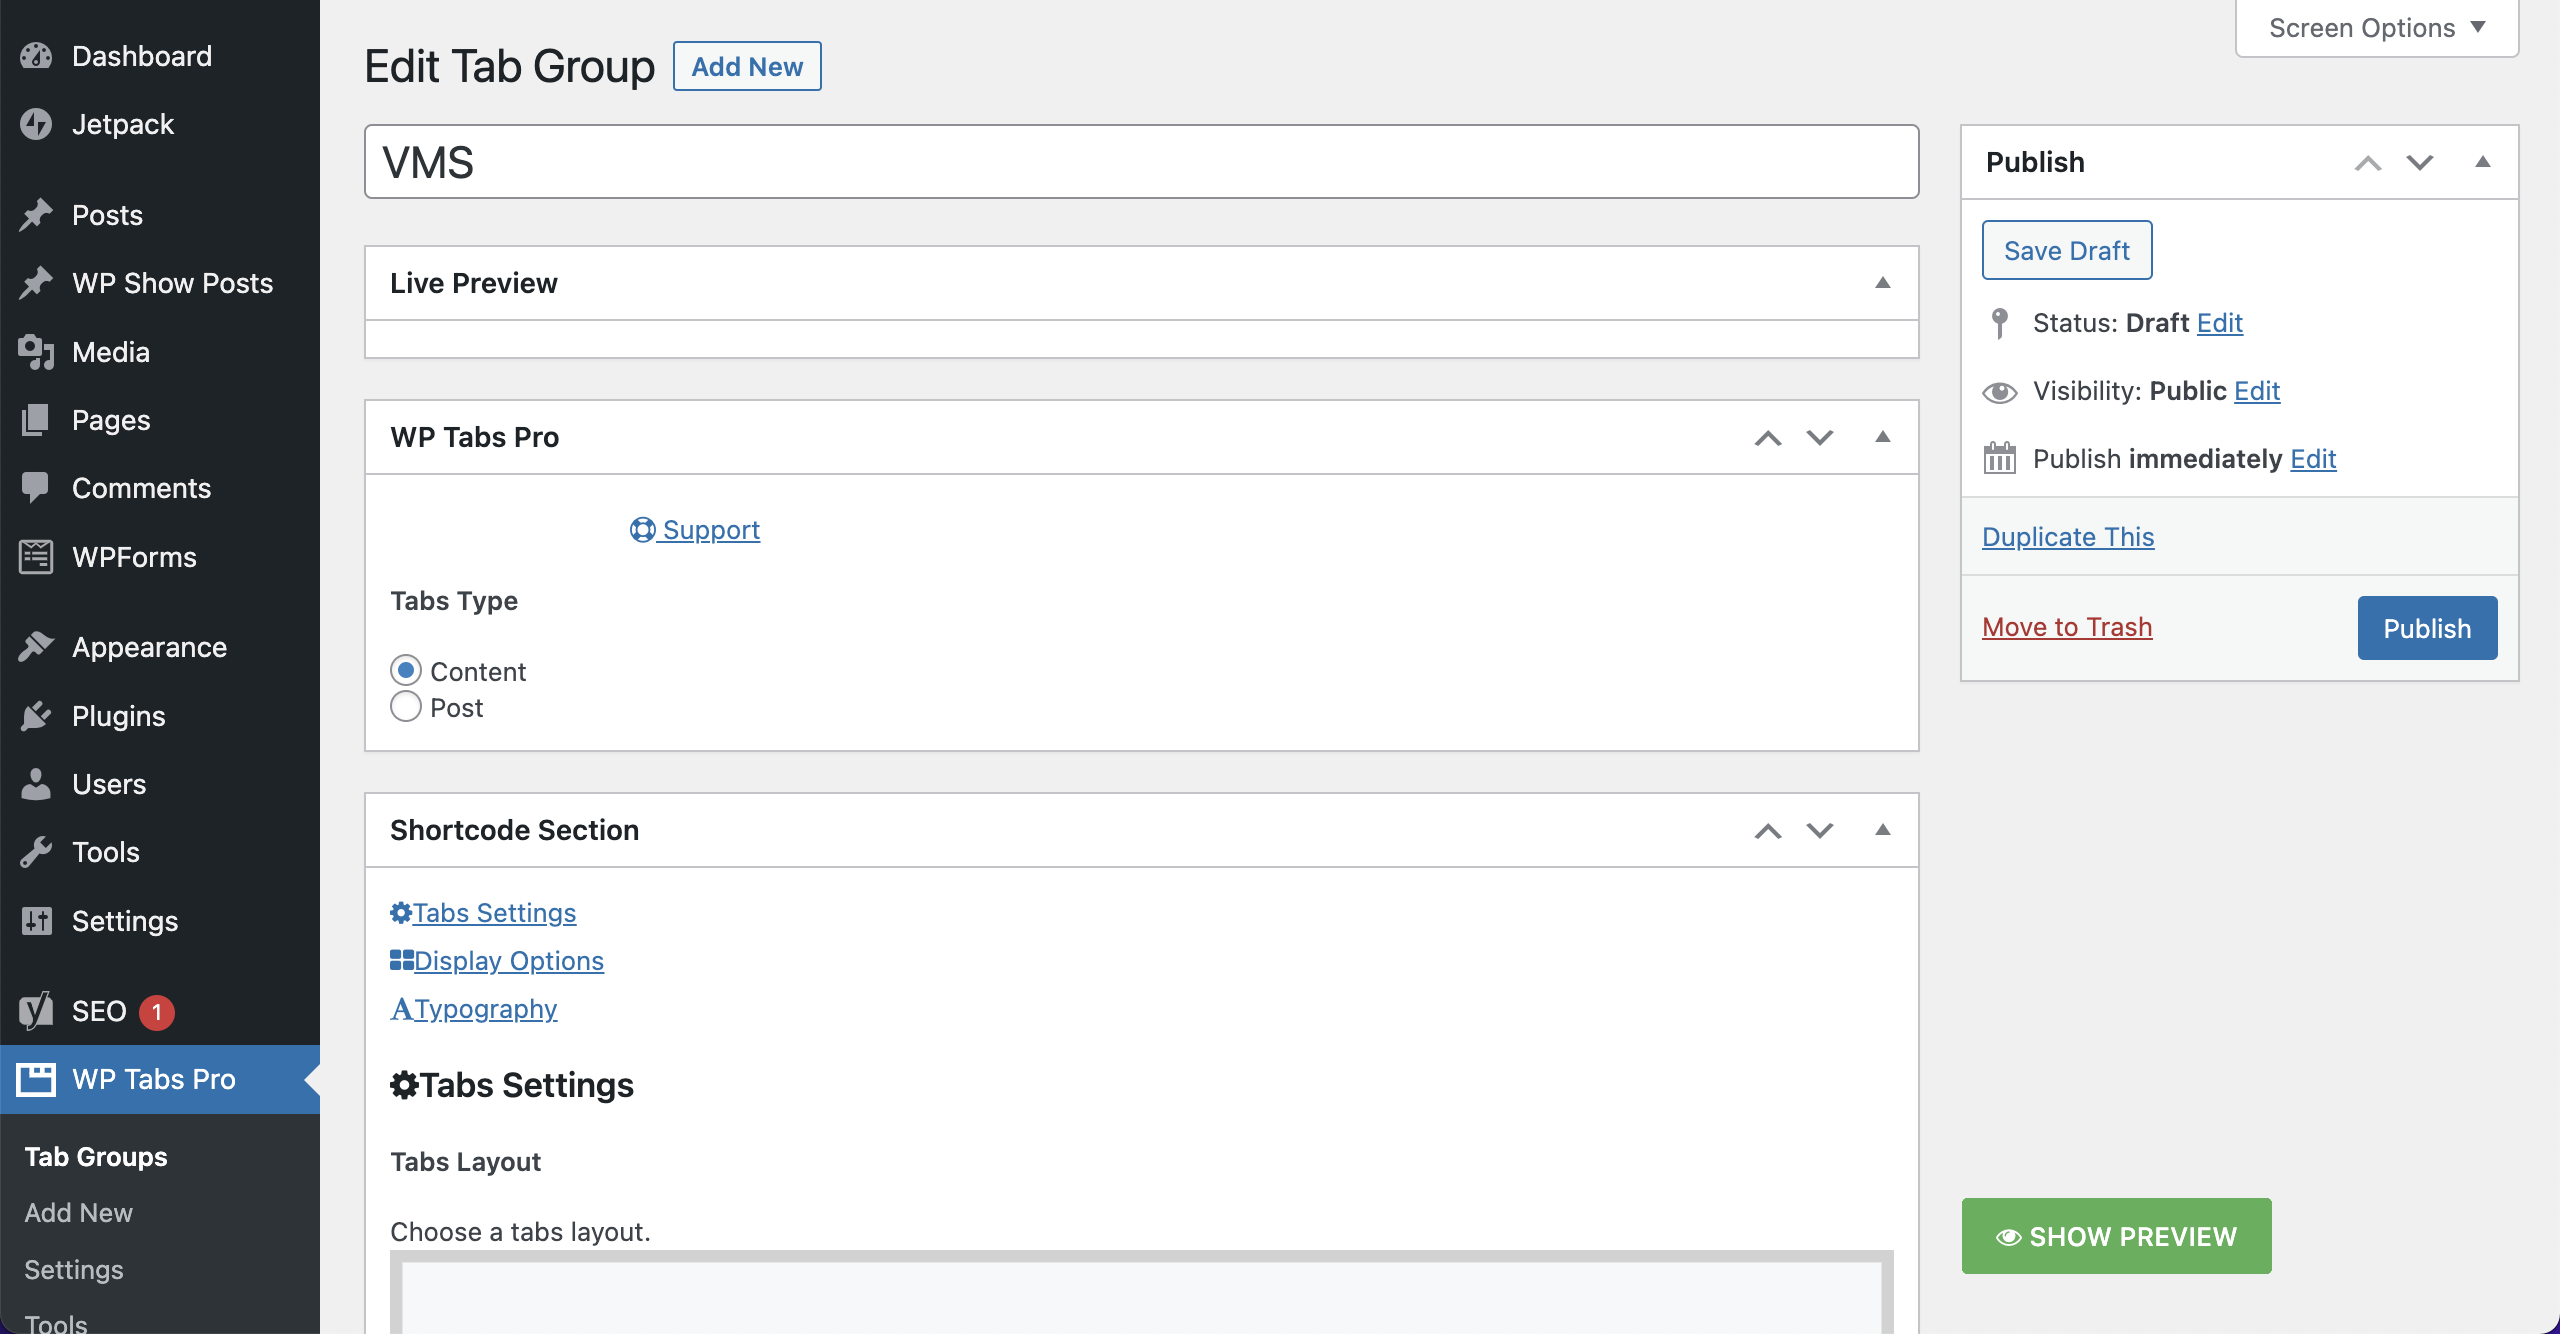The image size is (2560, 1334).
Task: Click the Visibility eye icon
Action: coord(1999,392)
